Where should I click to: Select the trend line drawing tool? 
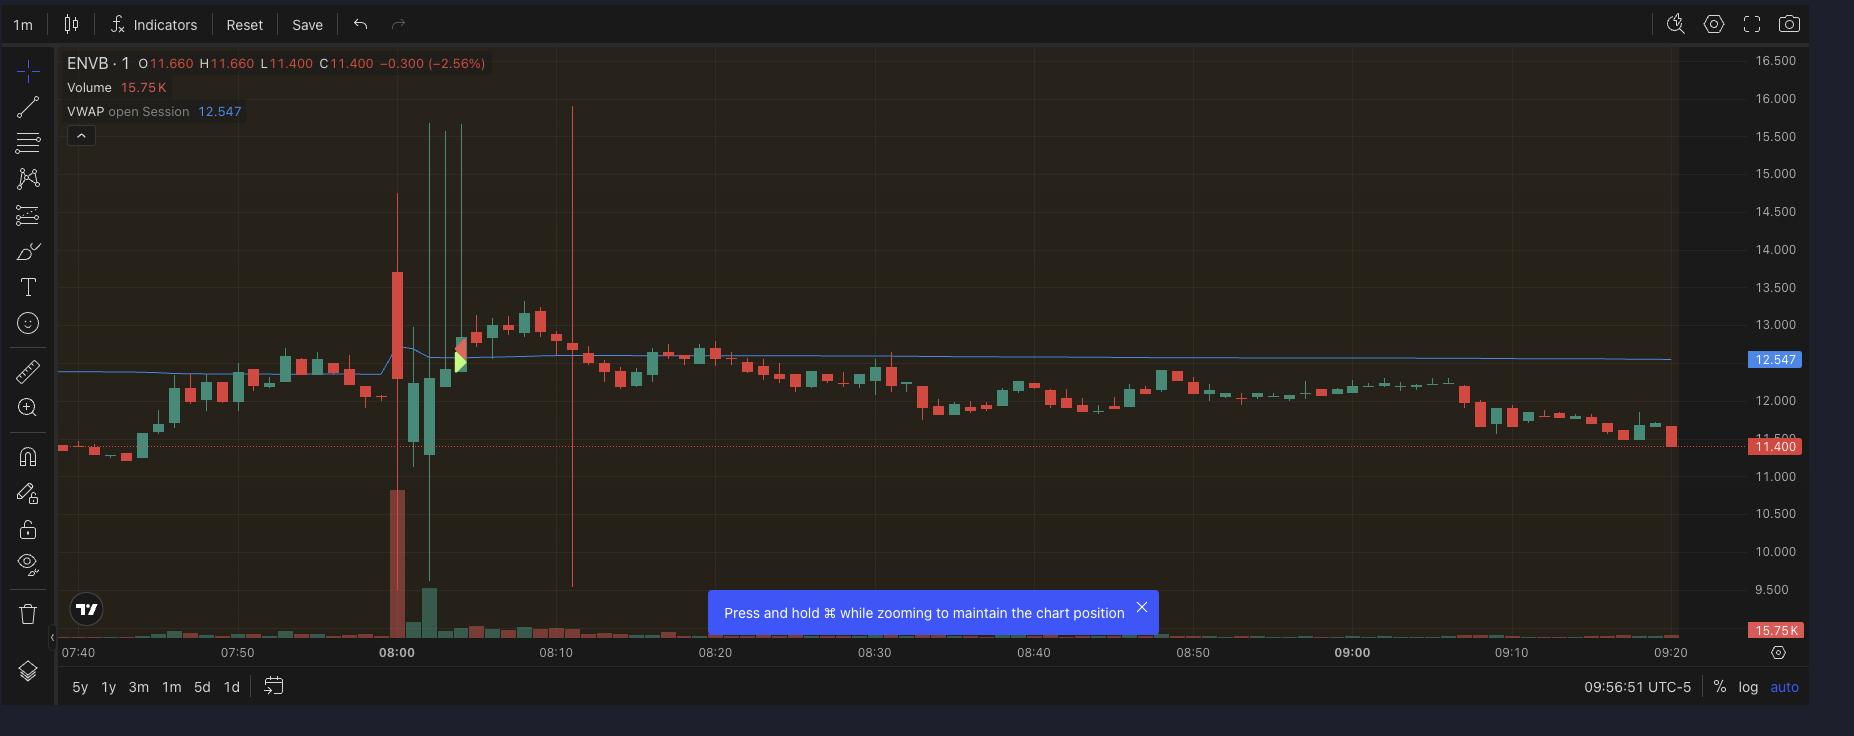(28, 107)
